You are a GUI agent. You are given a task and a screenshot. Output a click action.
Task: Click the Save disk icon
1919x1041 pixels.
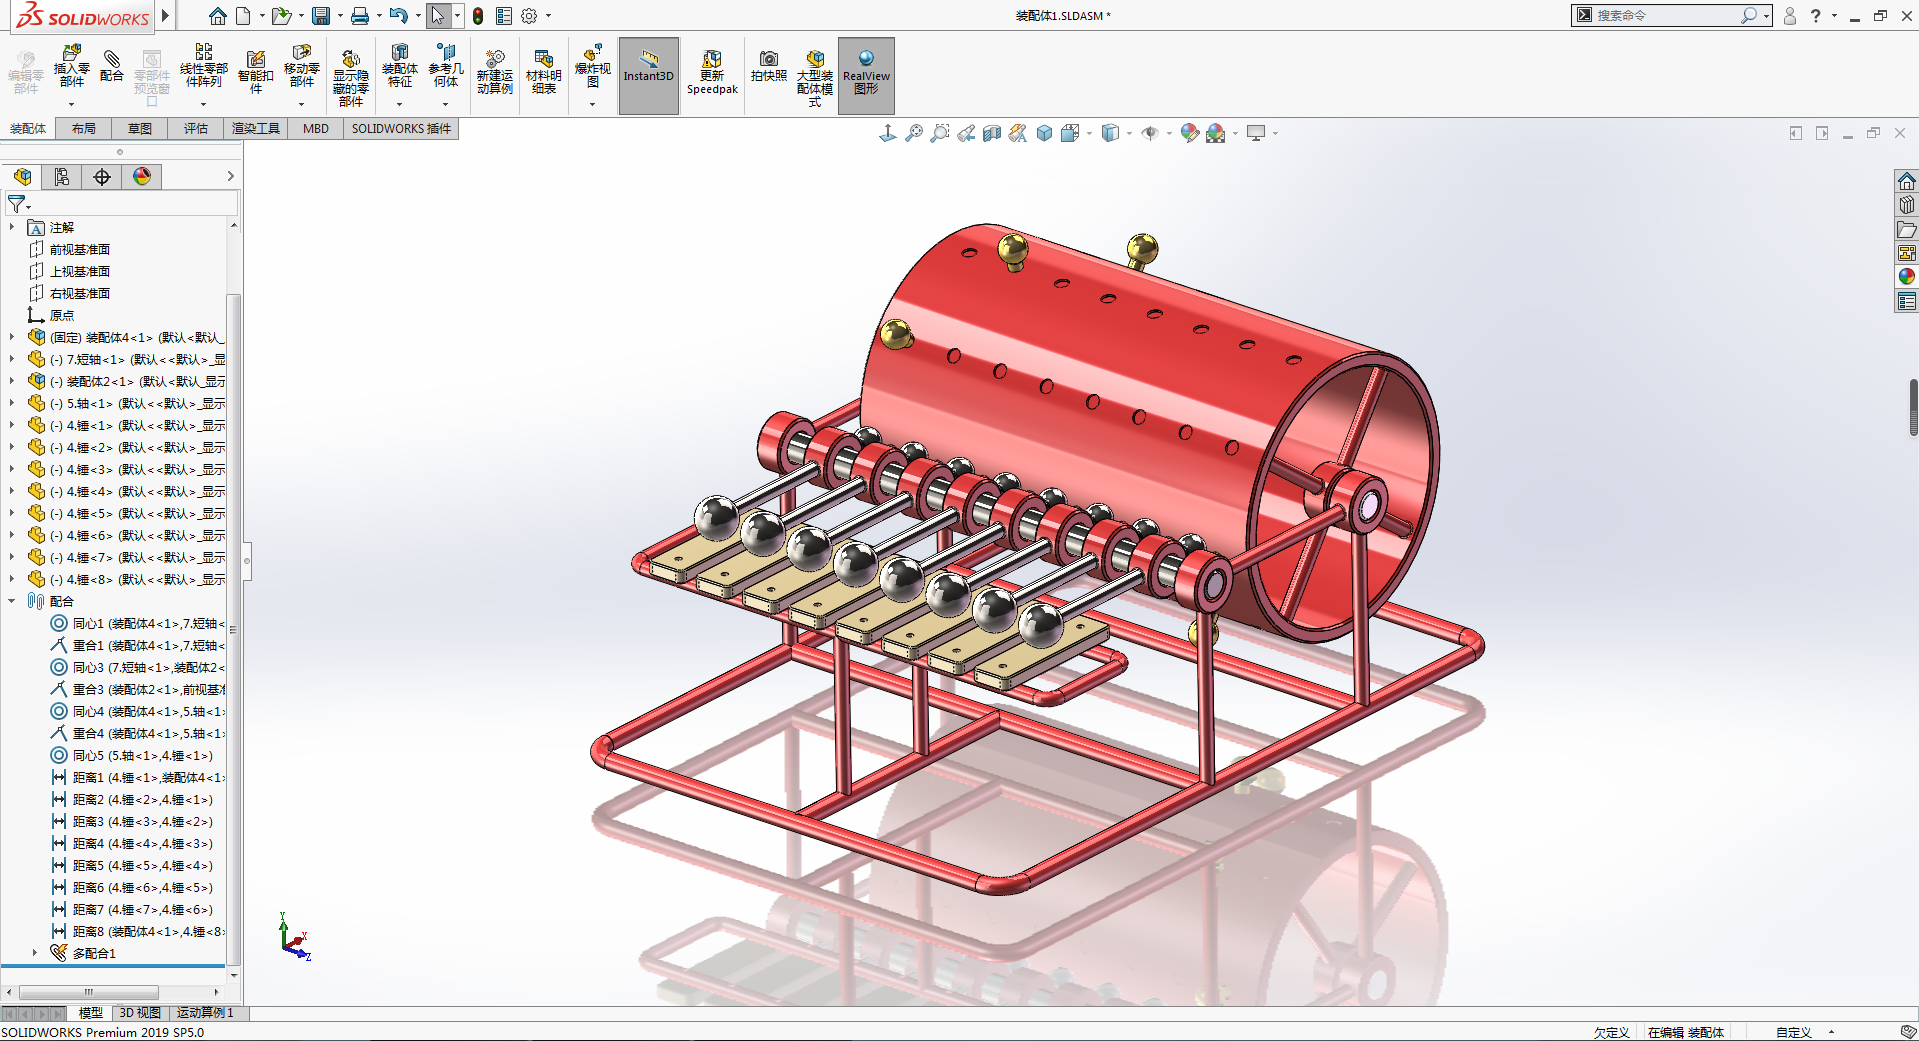tap(320, 16)
